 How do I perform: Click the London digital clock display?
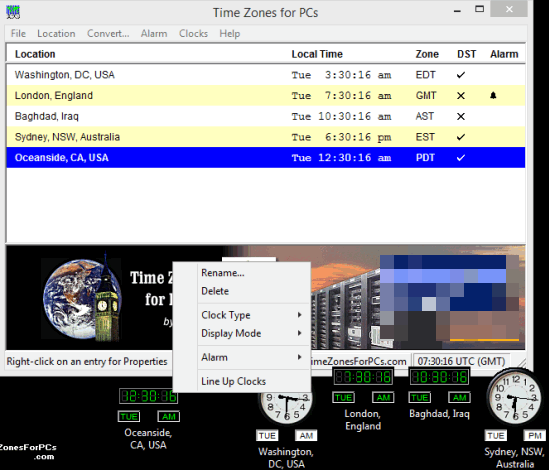pos(363,377)
